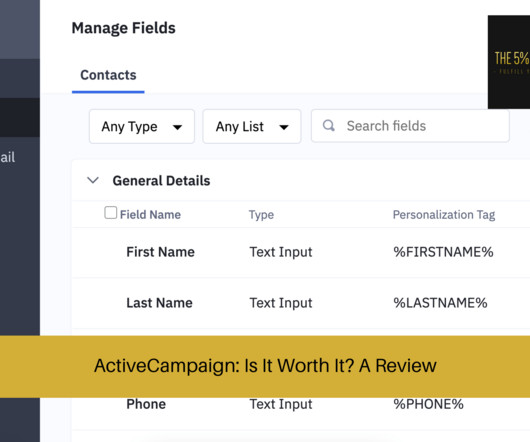Image resolution: width=530 pixels, height=442 pixels.
Task: Click the %PHONE% personalization tag
Action: coord(428,404)
